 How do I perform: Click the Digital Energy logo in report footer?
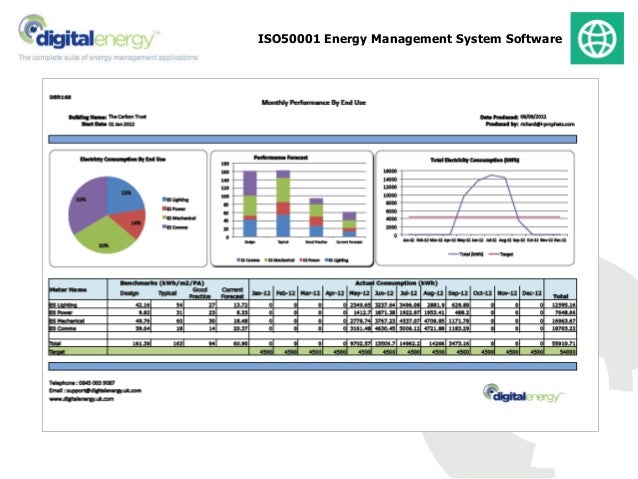tap(523, 393)
